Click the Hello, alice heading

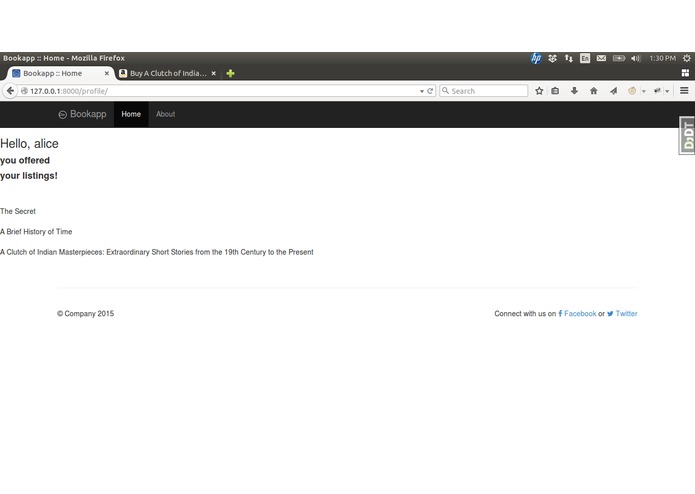click(29, 144)
